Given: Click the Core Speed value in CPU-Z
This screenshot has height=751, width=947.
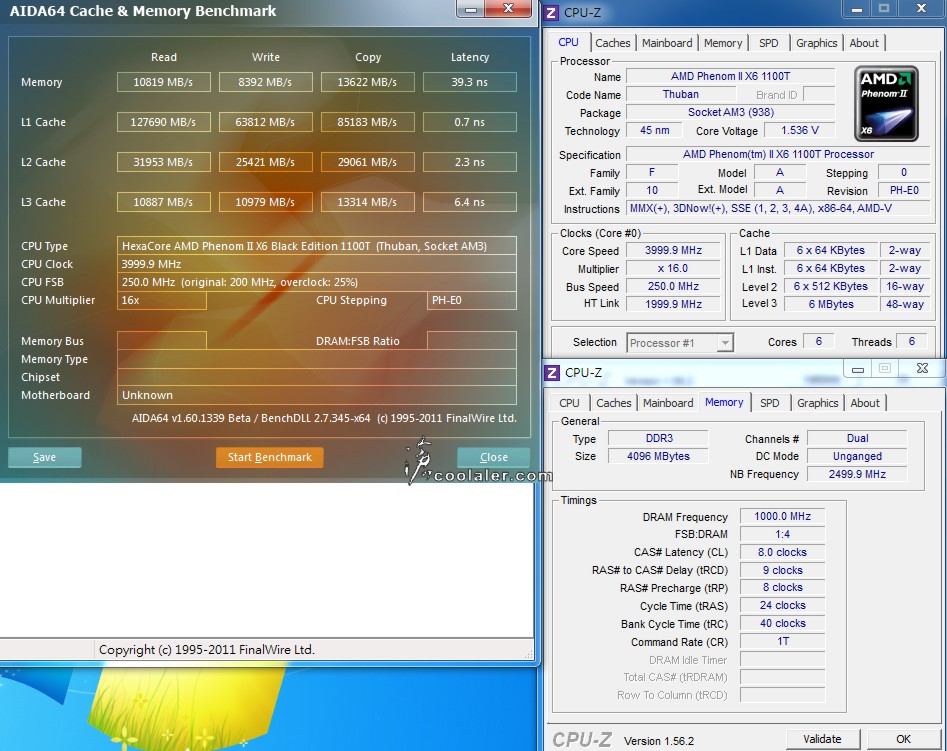Looking at the screenshot, I should tap(673, 250).
